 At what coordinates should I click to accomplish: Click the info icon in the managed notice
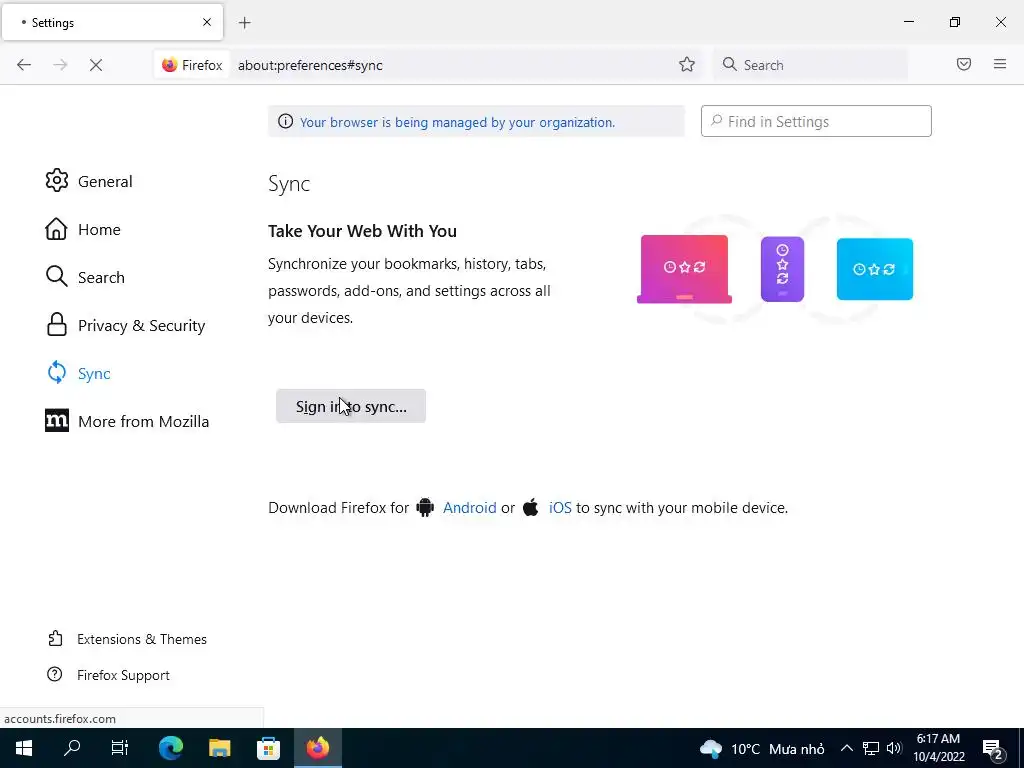coord(285,121)
